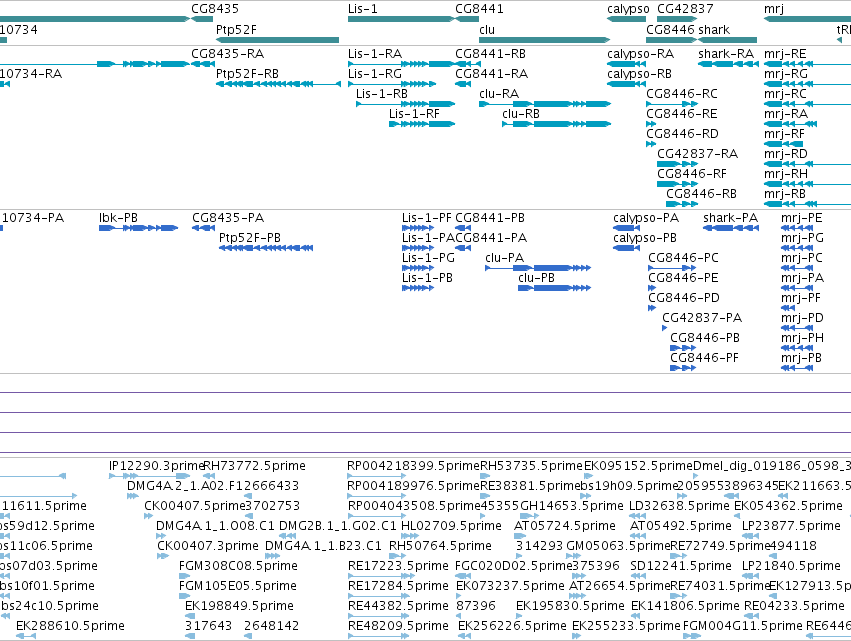
Task: Select EST SD12241.5prime
Action: (x=681, y=567)
